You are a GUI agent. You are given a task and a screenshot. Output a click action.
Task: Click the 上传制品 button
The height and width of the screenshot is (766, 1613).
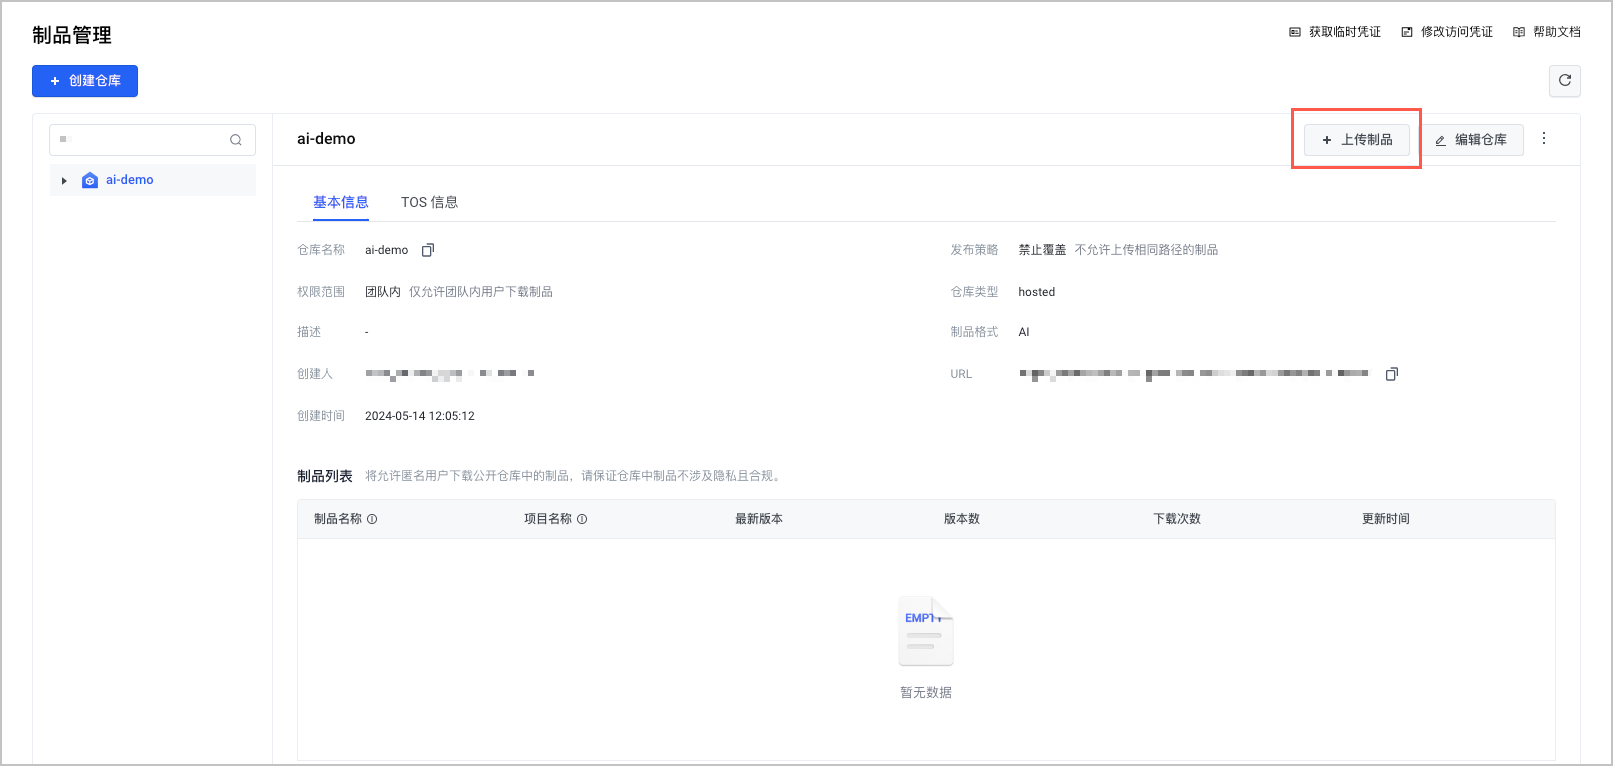(1356, 140)
